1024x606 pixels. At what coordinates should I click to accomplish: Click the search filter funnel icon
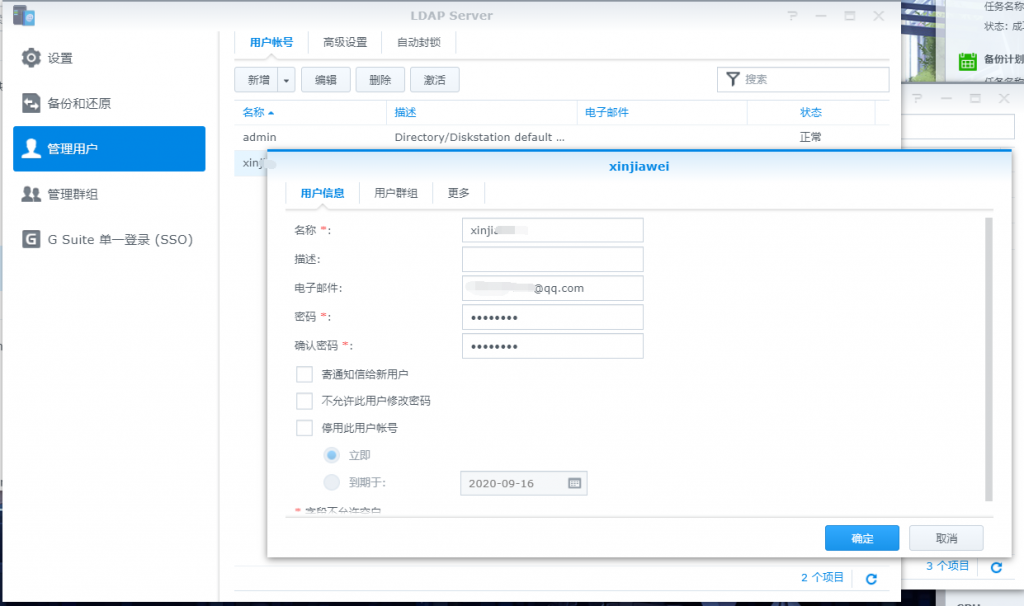(x=733, y=79)
